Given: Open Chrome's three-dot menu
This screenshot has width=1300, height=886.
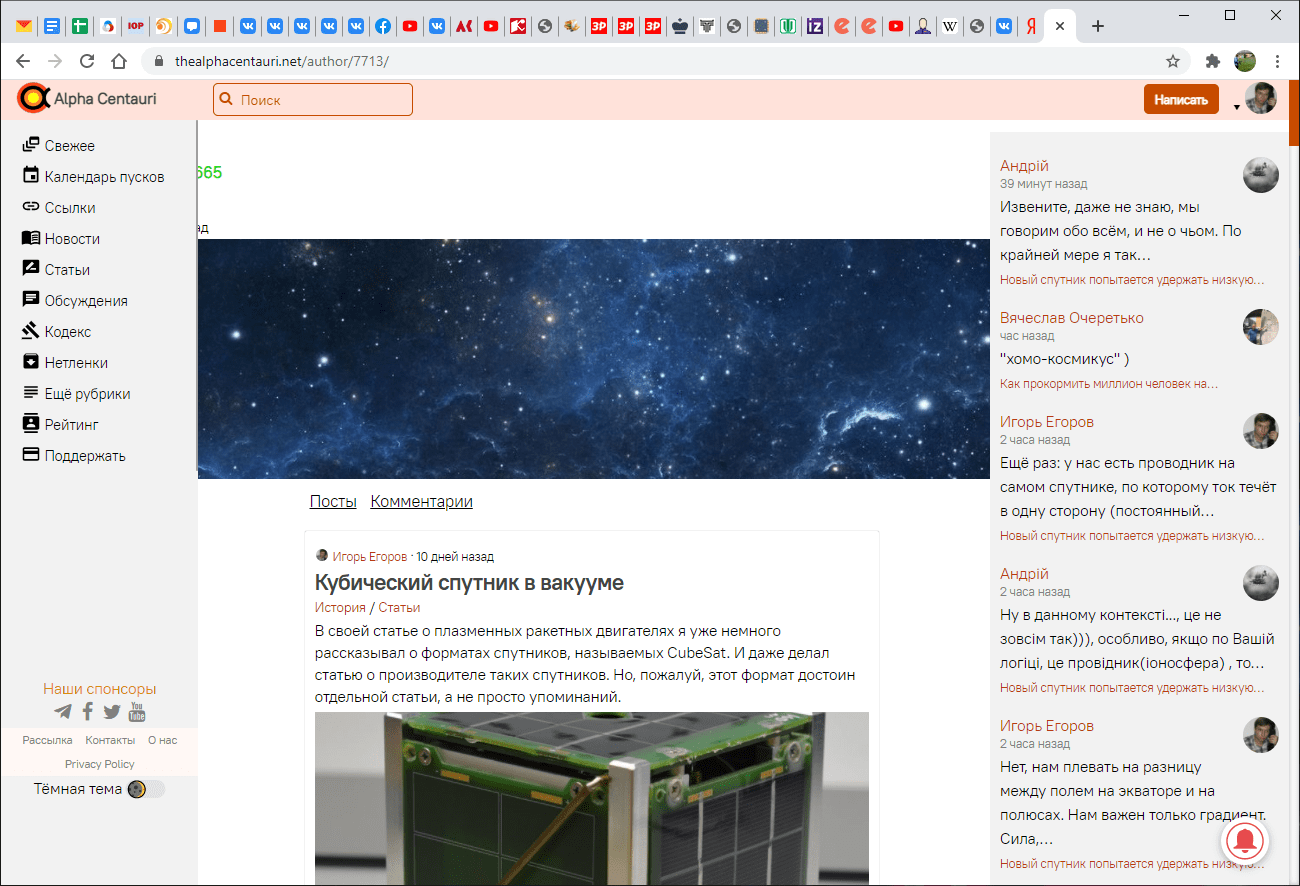Looking at the screenshot, I should pyautogui.click(x=1277, y=61).
